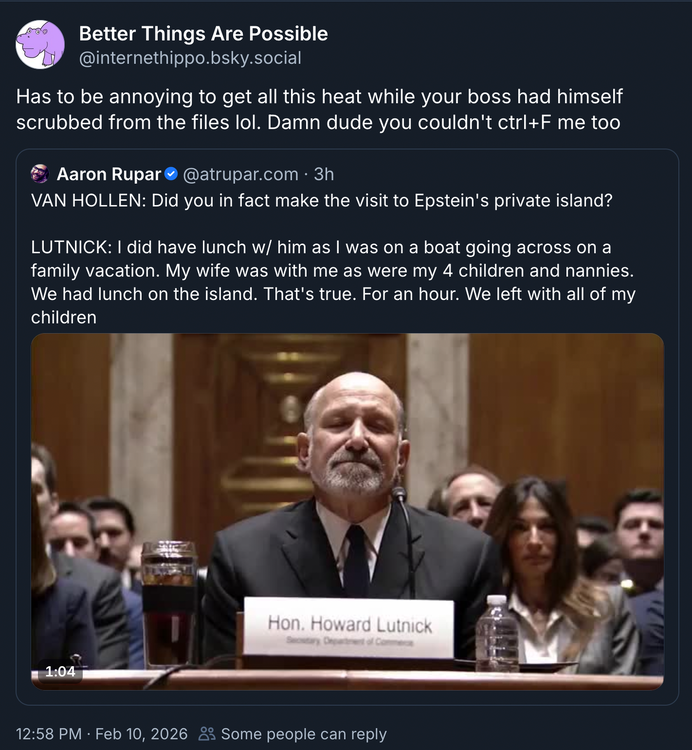Play the Howard Lutnick hearing video
The image size is (692, 750).
click(x=347, y=511)
